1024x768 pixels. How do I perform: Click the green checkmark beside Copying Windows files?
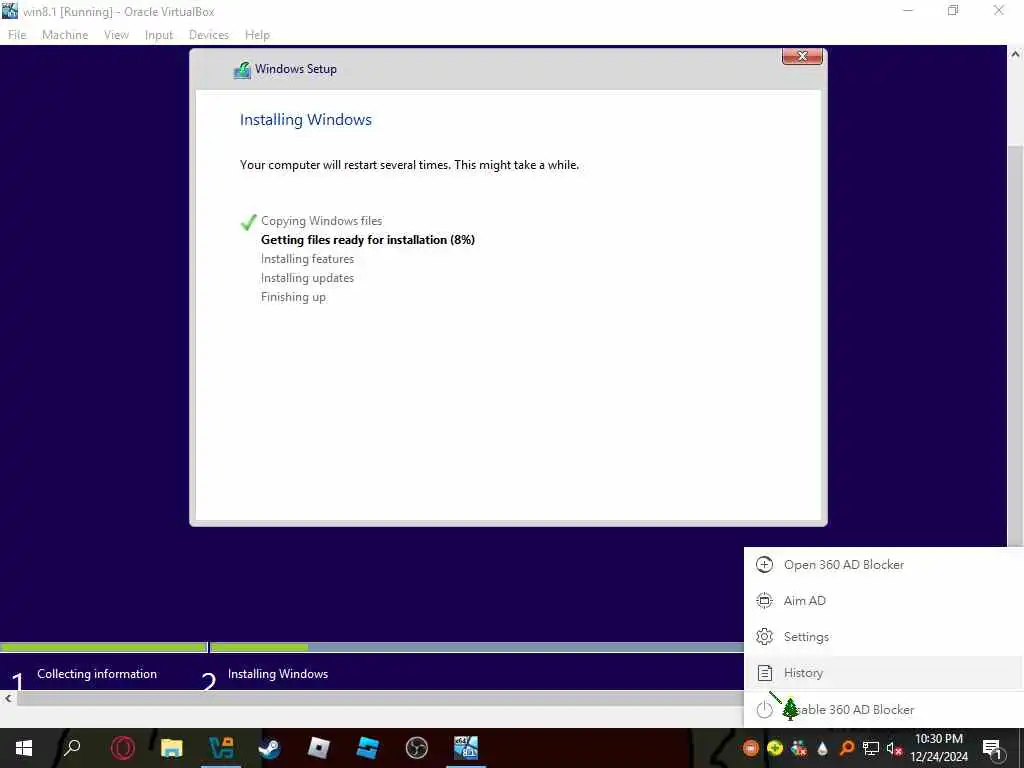248,222
